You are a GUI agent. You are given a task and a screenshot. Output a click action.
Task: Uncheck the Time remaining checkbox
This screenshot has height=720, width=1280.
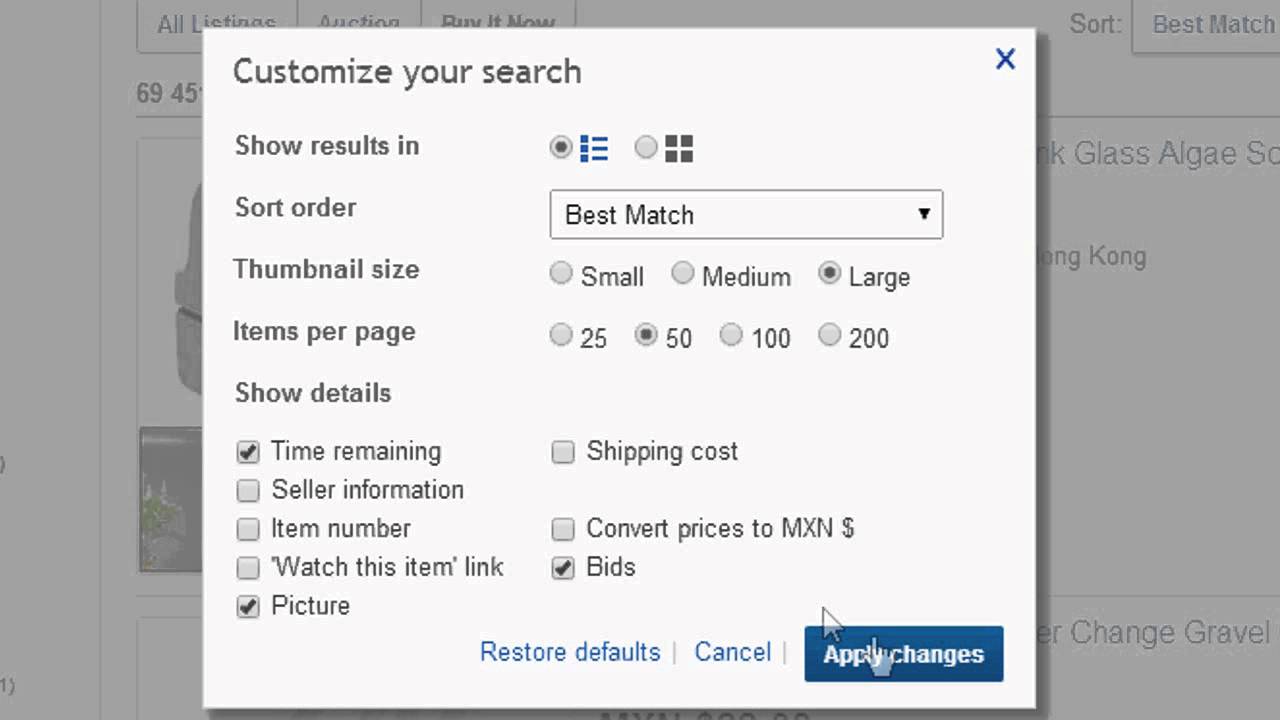pos(248,452)
